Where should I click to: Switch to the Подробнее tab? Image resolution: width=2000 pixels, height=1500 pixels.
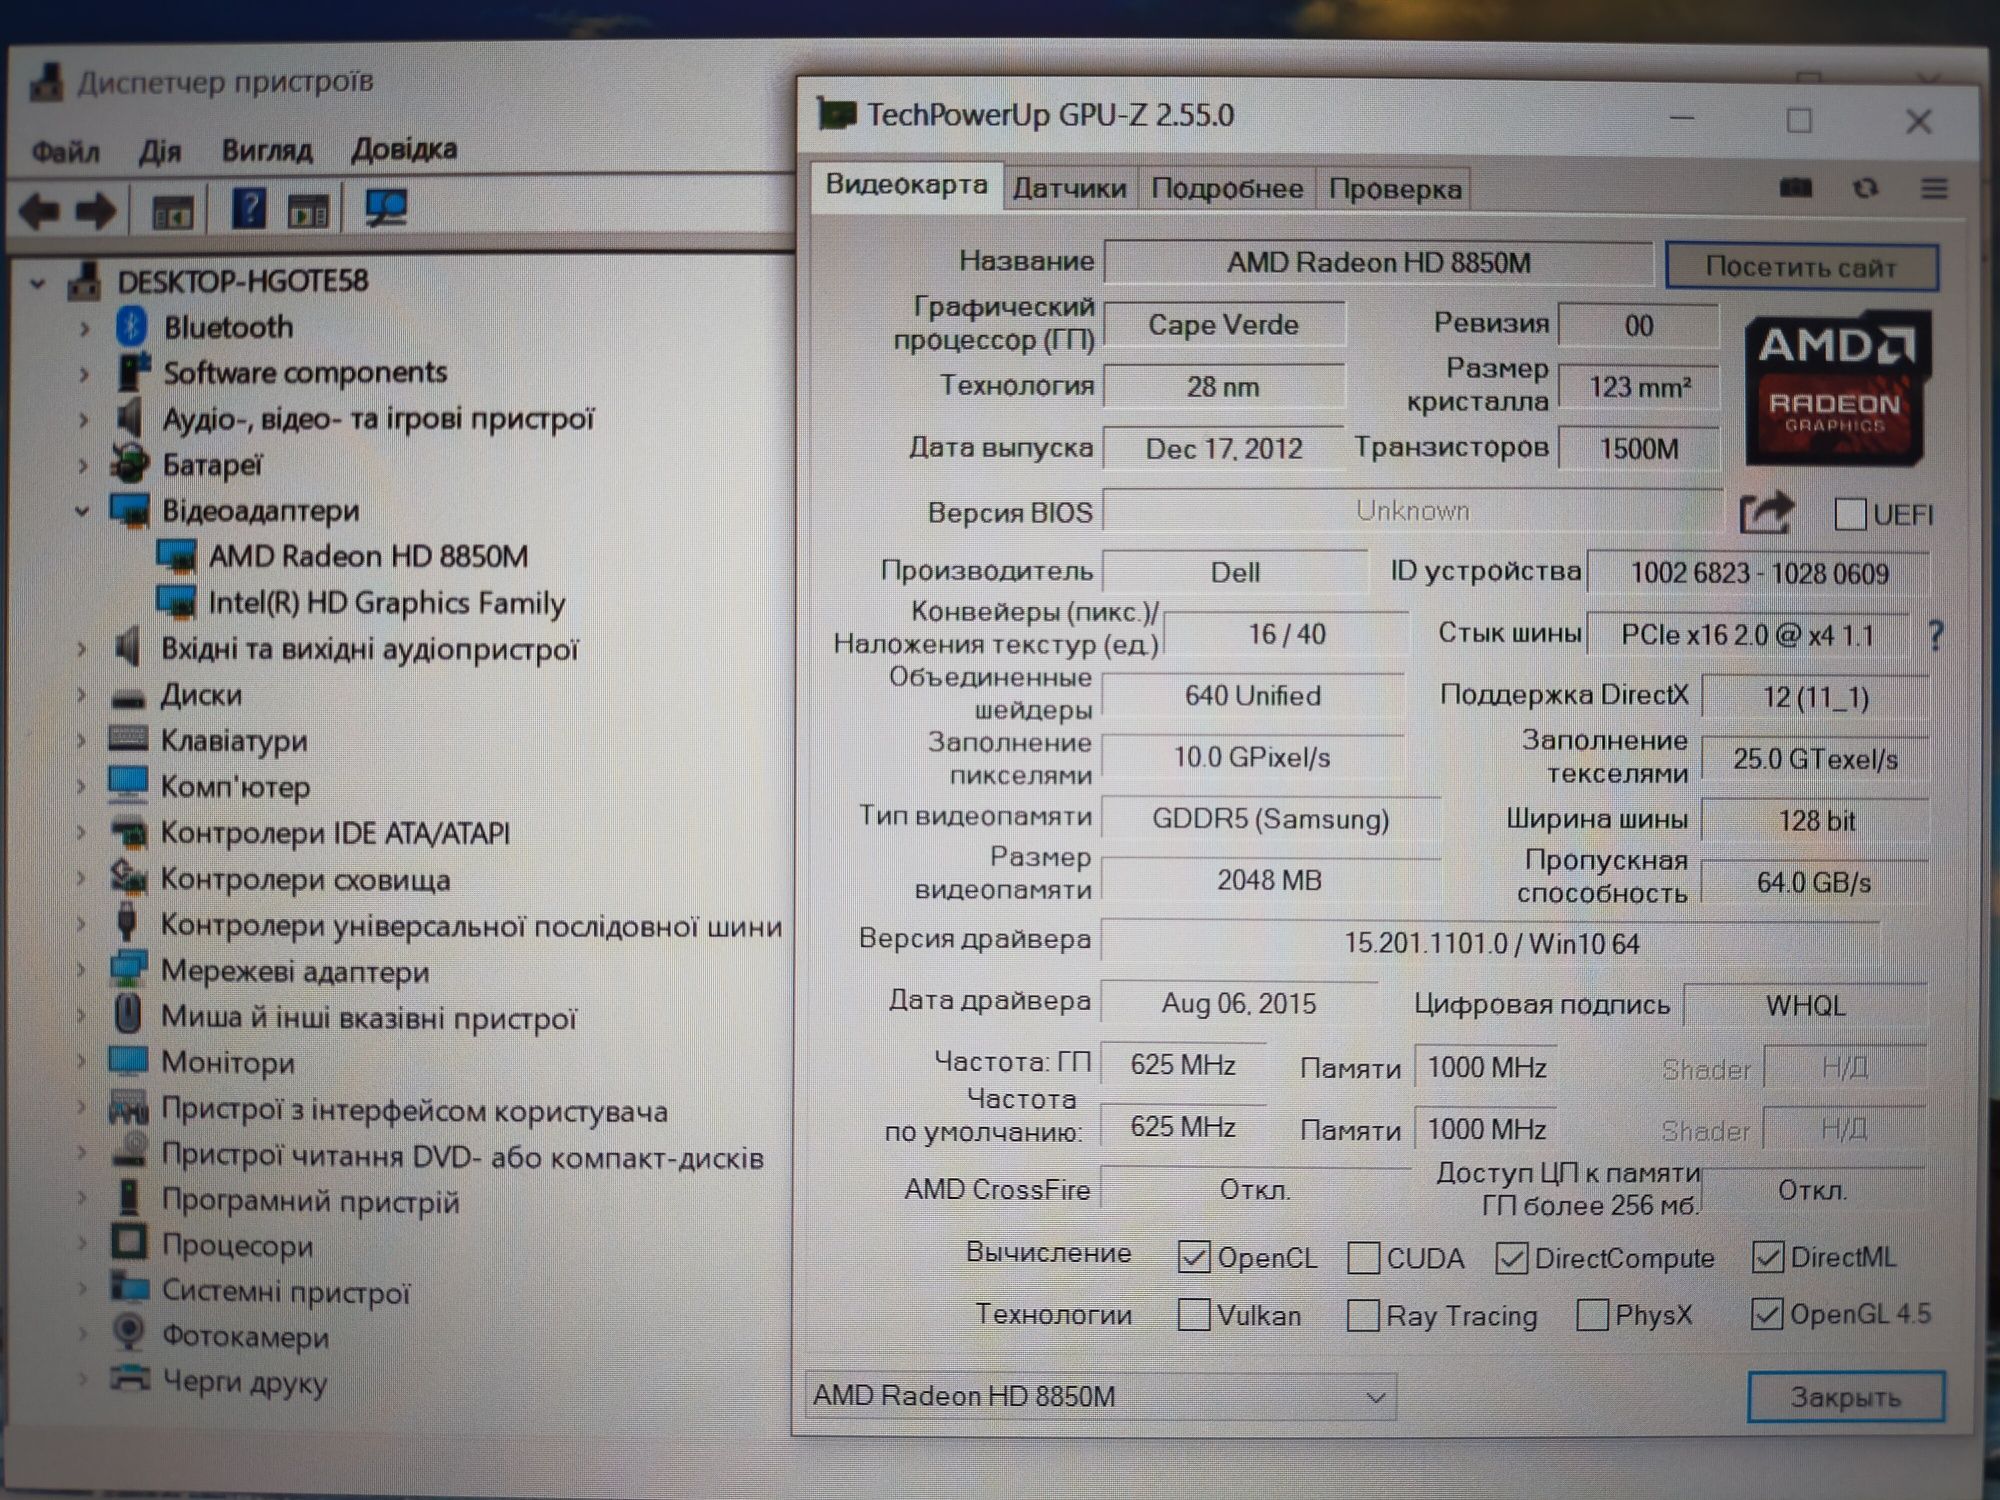1227,188
